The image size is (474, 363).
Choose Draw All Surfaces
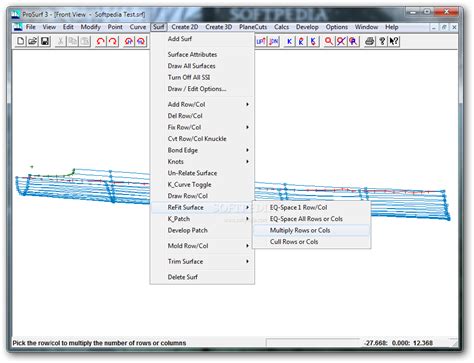point(202,66)
